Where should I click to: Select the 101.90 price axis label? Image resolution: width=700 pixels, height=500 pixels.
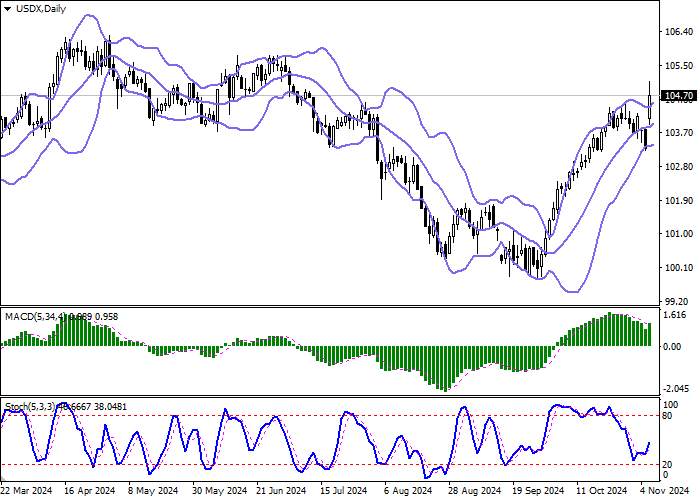pyautogui.click(x=679, y=200)
